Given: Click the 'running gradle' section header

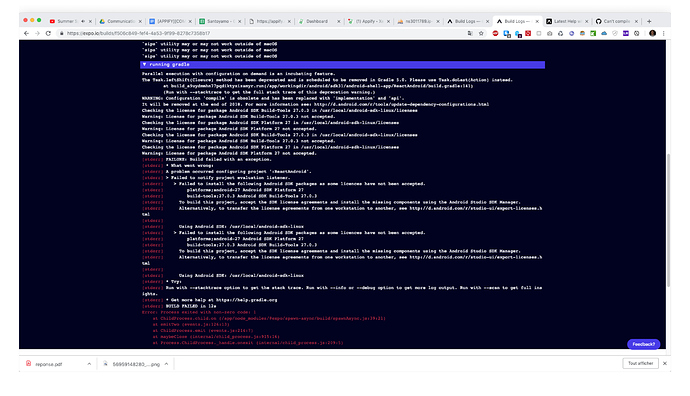Looking at the screenshot, I should (x=342, y=65).
